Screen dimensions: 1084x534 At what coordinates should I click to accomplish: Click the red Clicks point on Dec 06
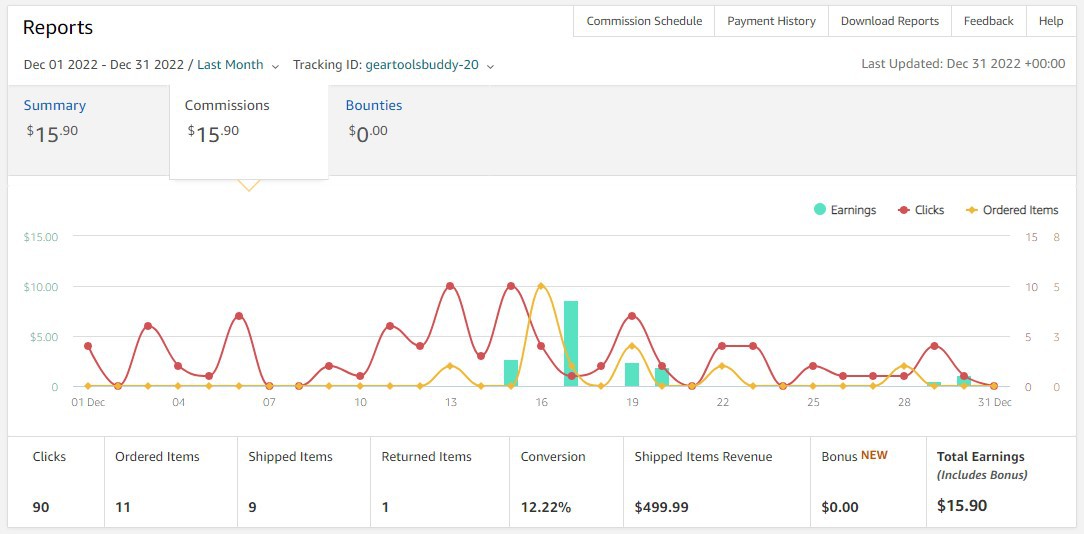(239, 316)
